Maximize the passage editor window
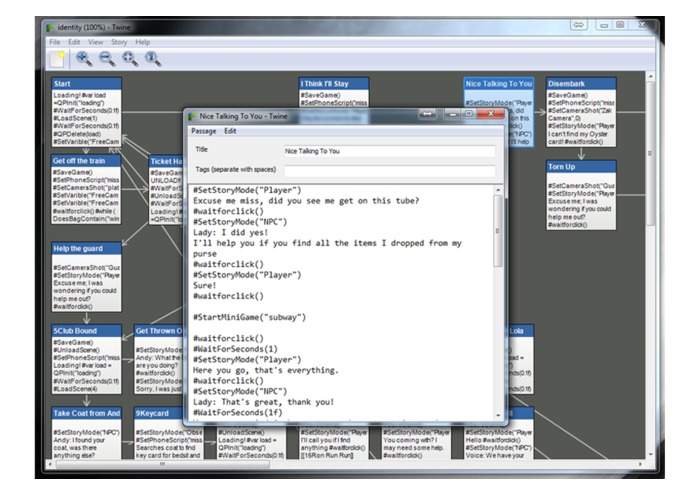 [x=469, y=114]
